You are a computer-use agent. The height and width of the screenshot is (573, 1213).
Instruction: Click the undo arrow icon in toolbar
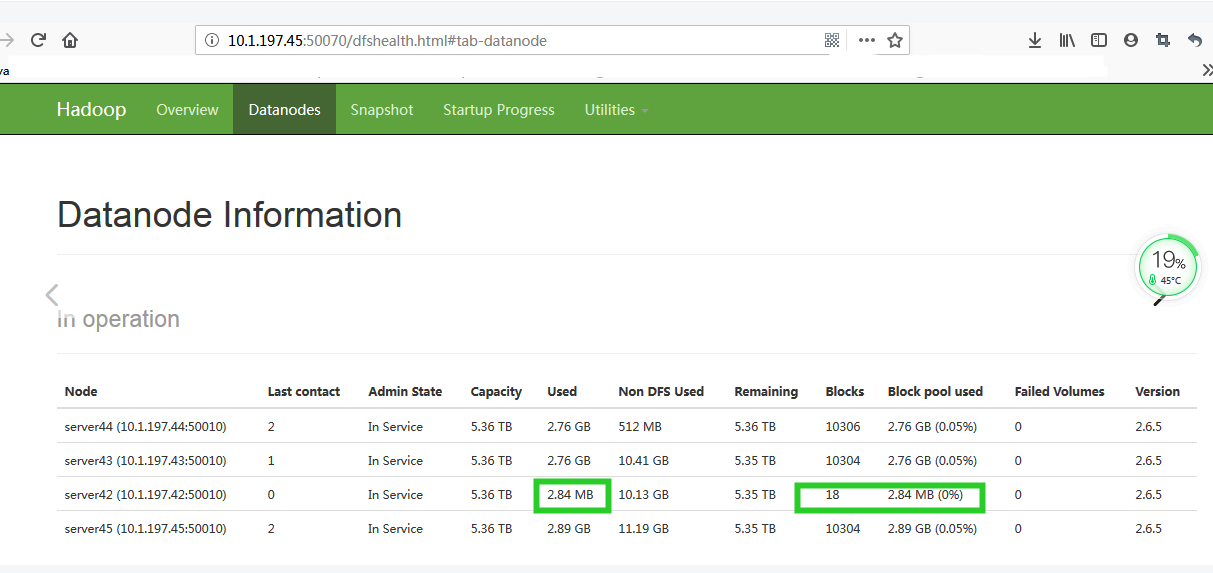tap(1194, 40)
